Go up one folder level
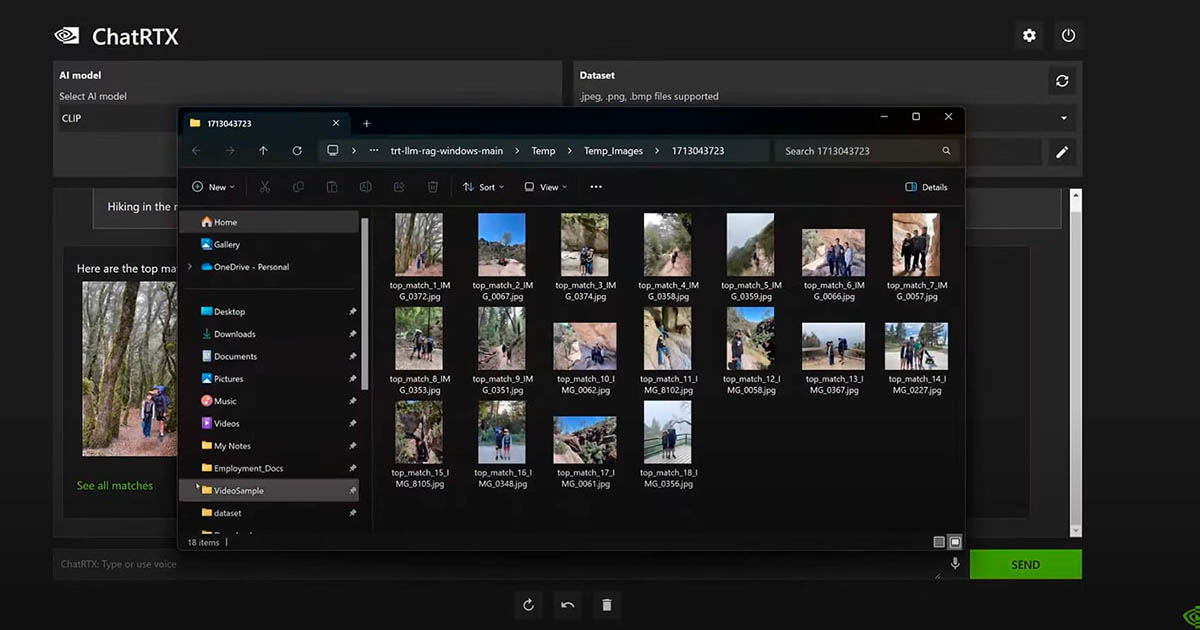 pos(263,151)
